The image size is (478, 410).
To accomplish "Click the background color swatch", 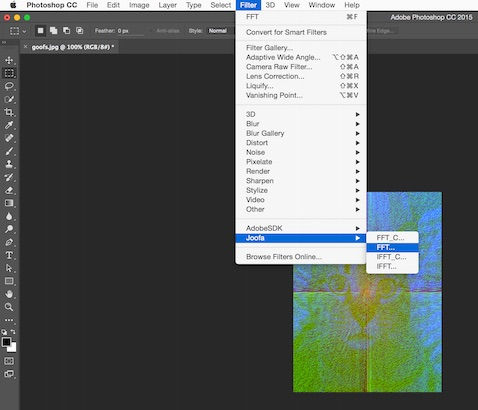I will 13,348.
